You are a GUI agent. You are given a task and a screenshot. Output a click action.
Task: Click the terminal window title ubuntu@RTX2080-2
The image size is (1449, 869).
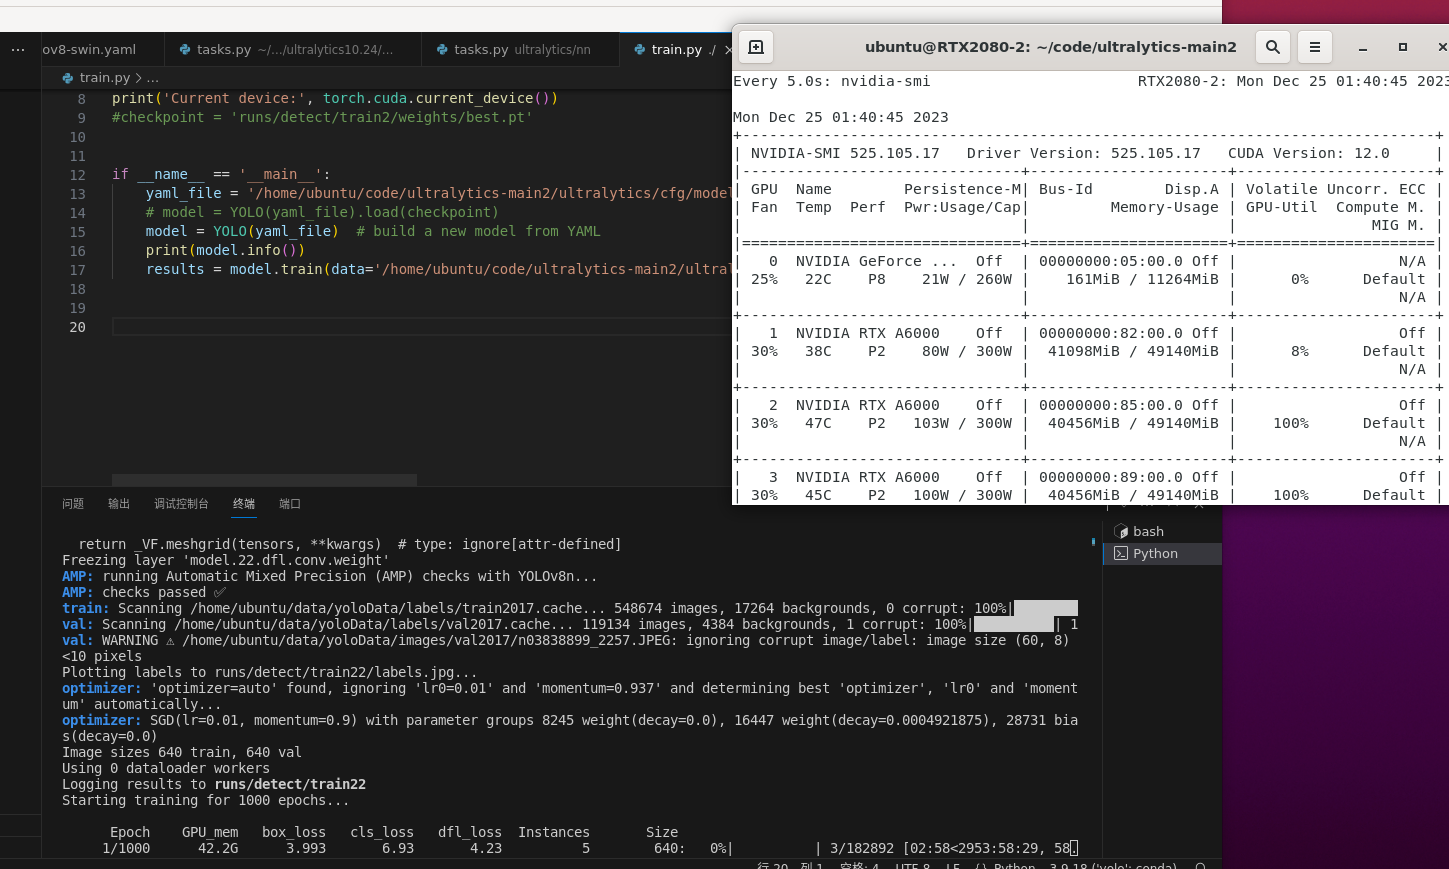(1051, 47)
